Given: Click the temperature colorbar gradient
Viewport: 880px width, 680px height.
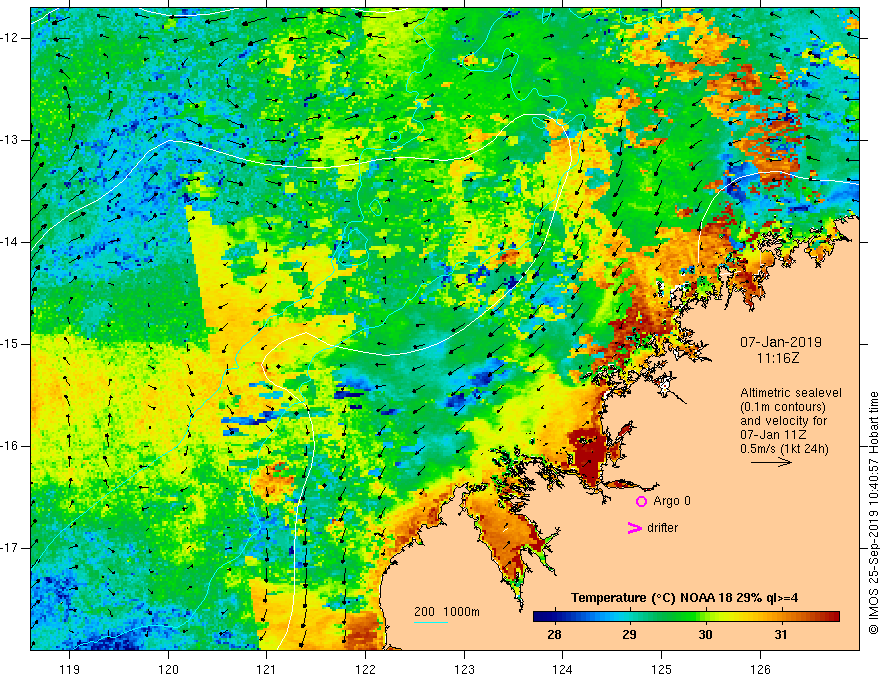Looking at the screenshot, I should [686, 617].
